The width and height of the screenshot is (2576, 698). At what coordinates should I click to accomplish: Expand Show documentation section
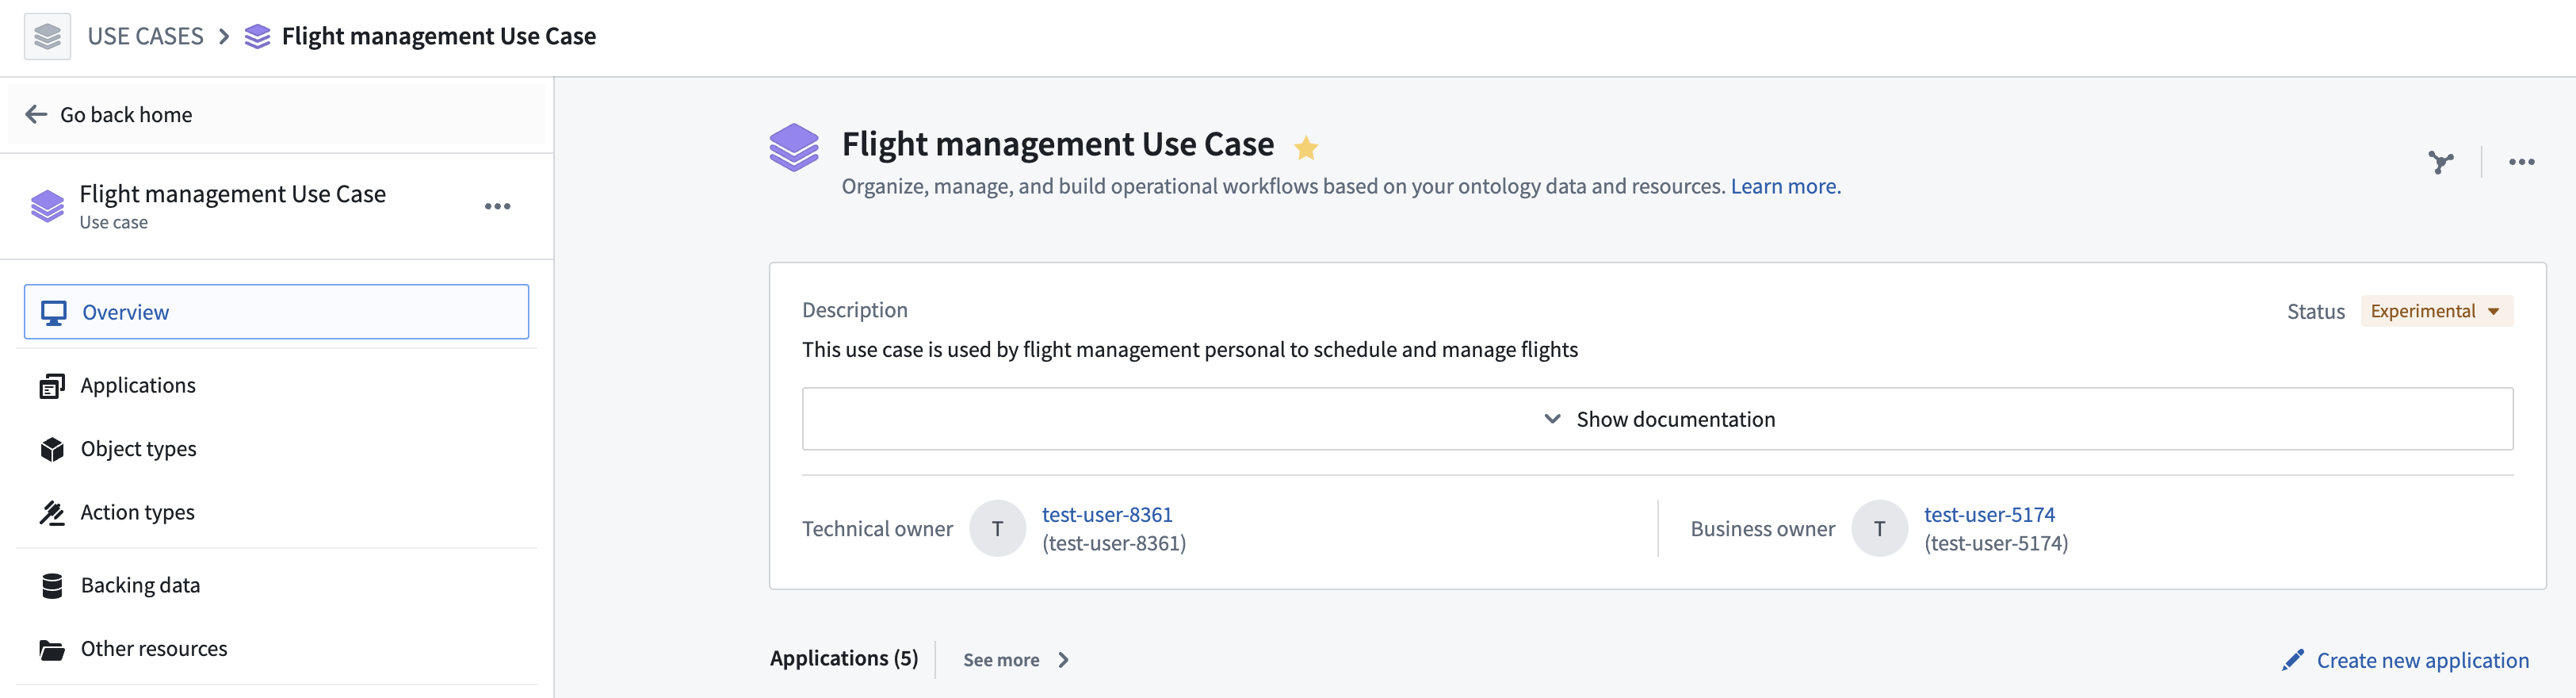point(1657,419)
